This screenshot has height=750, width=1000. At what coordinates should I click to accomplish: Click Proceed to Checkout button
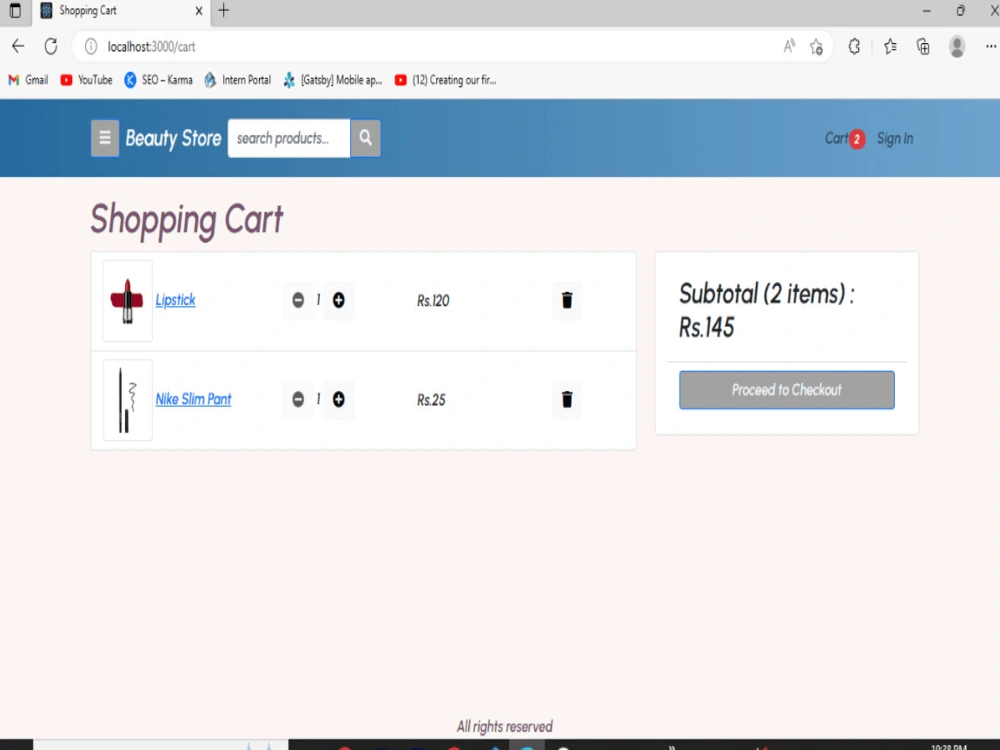(x=786, y=390)
